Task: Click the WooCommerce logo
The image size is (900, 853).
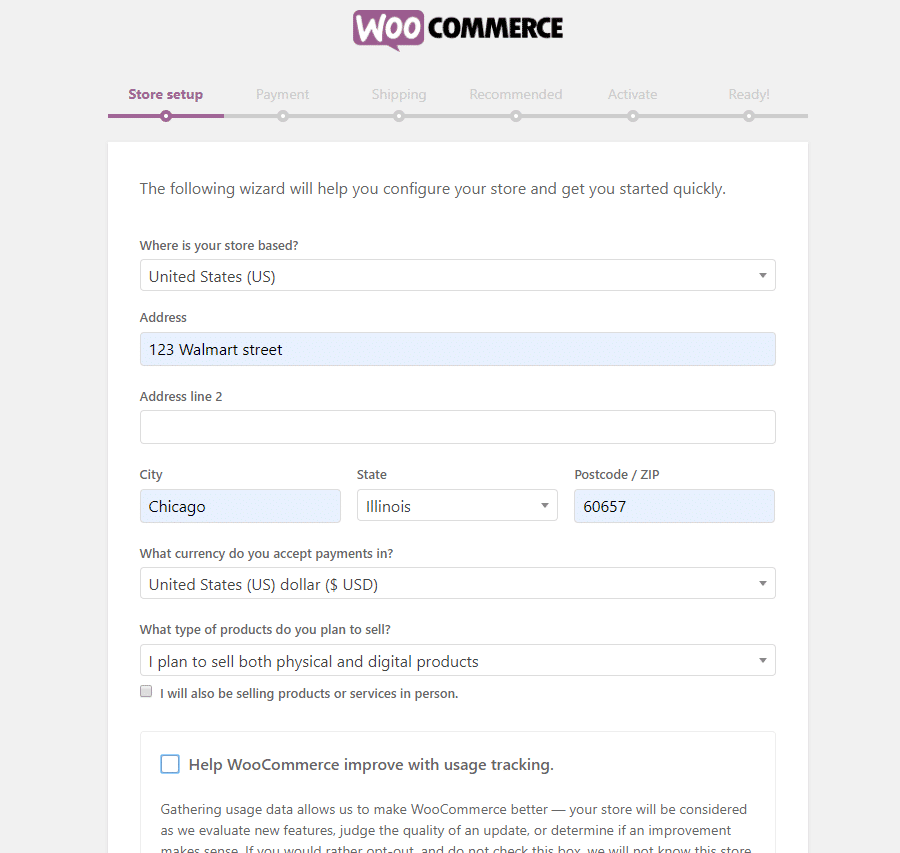Action: [457, 30]
